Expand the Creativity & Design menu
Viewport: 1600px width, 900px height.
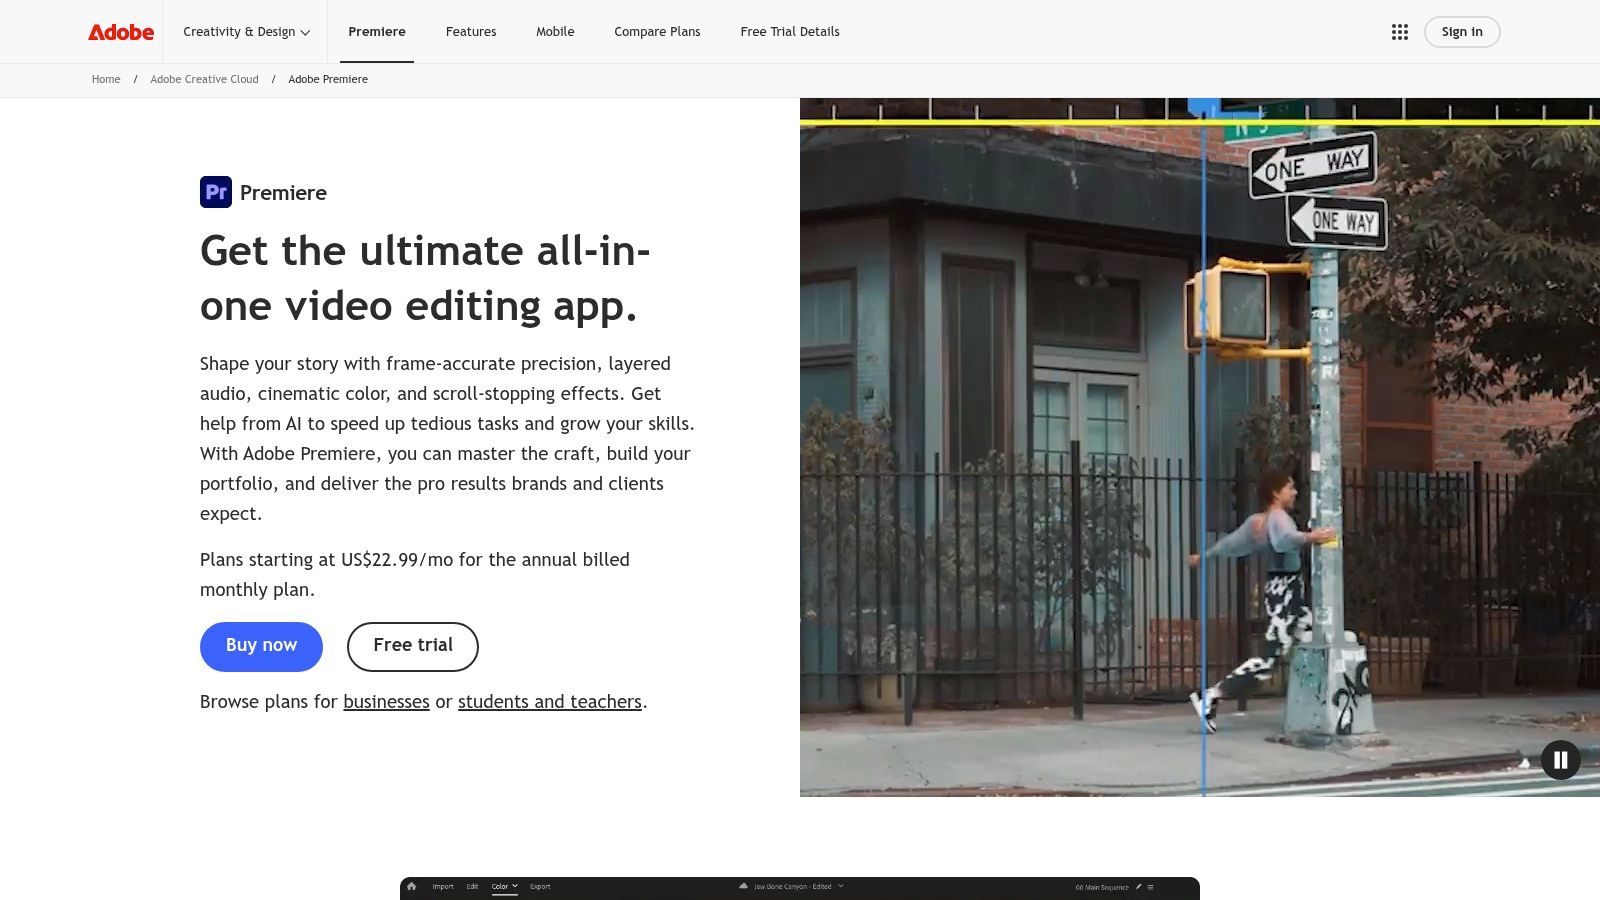(246, 32)
